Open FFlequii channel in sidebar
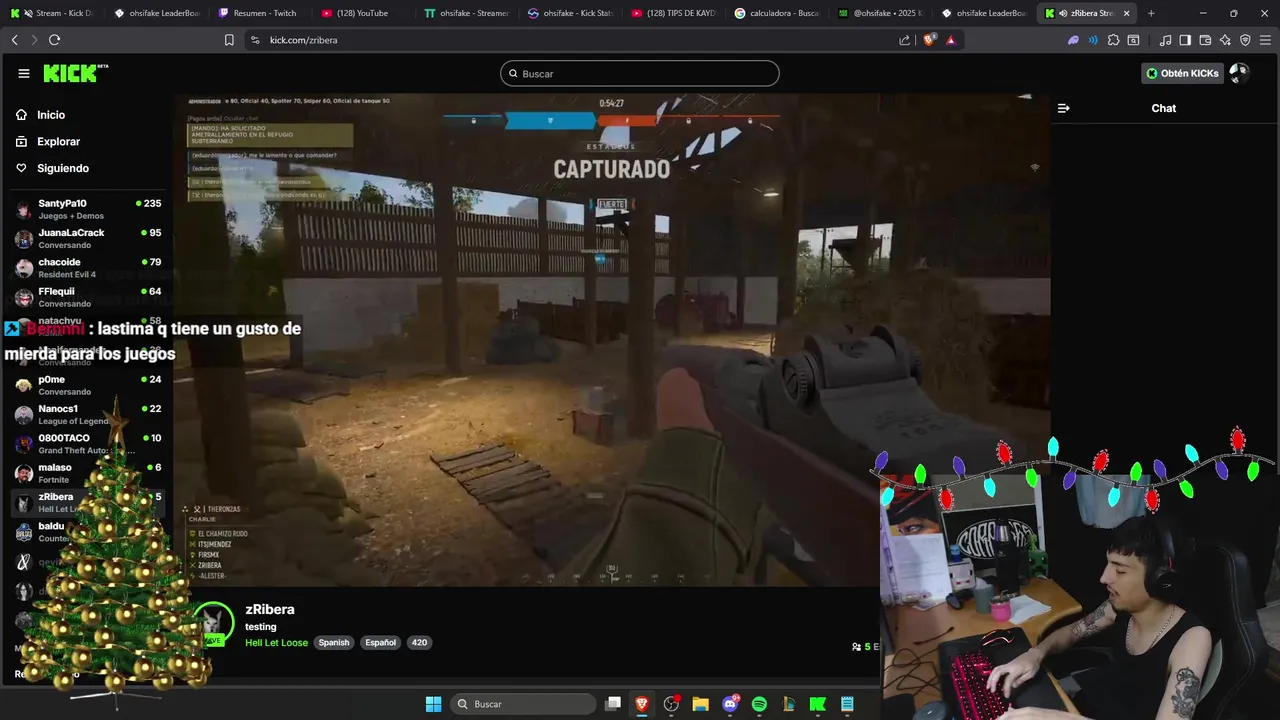This screenshot has height=720, width=1280. tap(88, 297)
